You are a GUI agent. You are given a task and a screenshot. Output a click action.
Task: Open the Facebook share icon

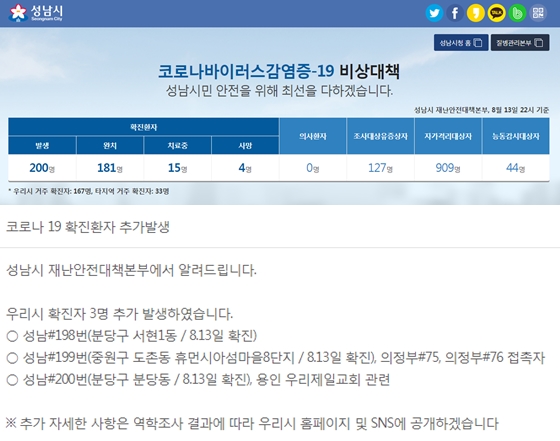click(x=455, y=13)
